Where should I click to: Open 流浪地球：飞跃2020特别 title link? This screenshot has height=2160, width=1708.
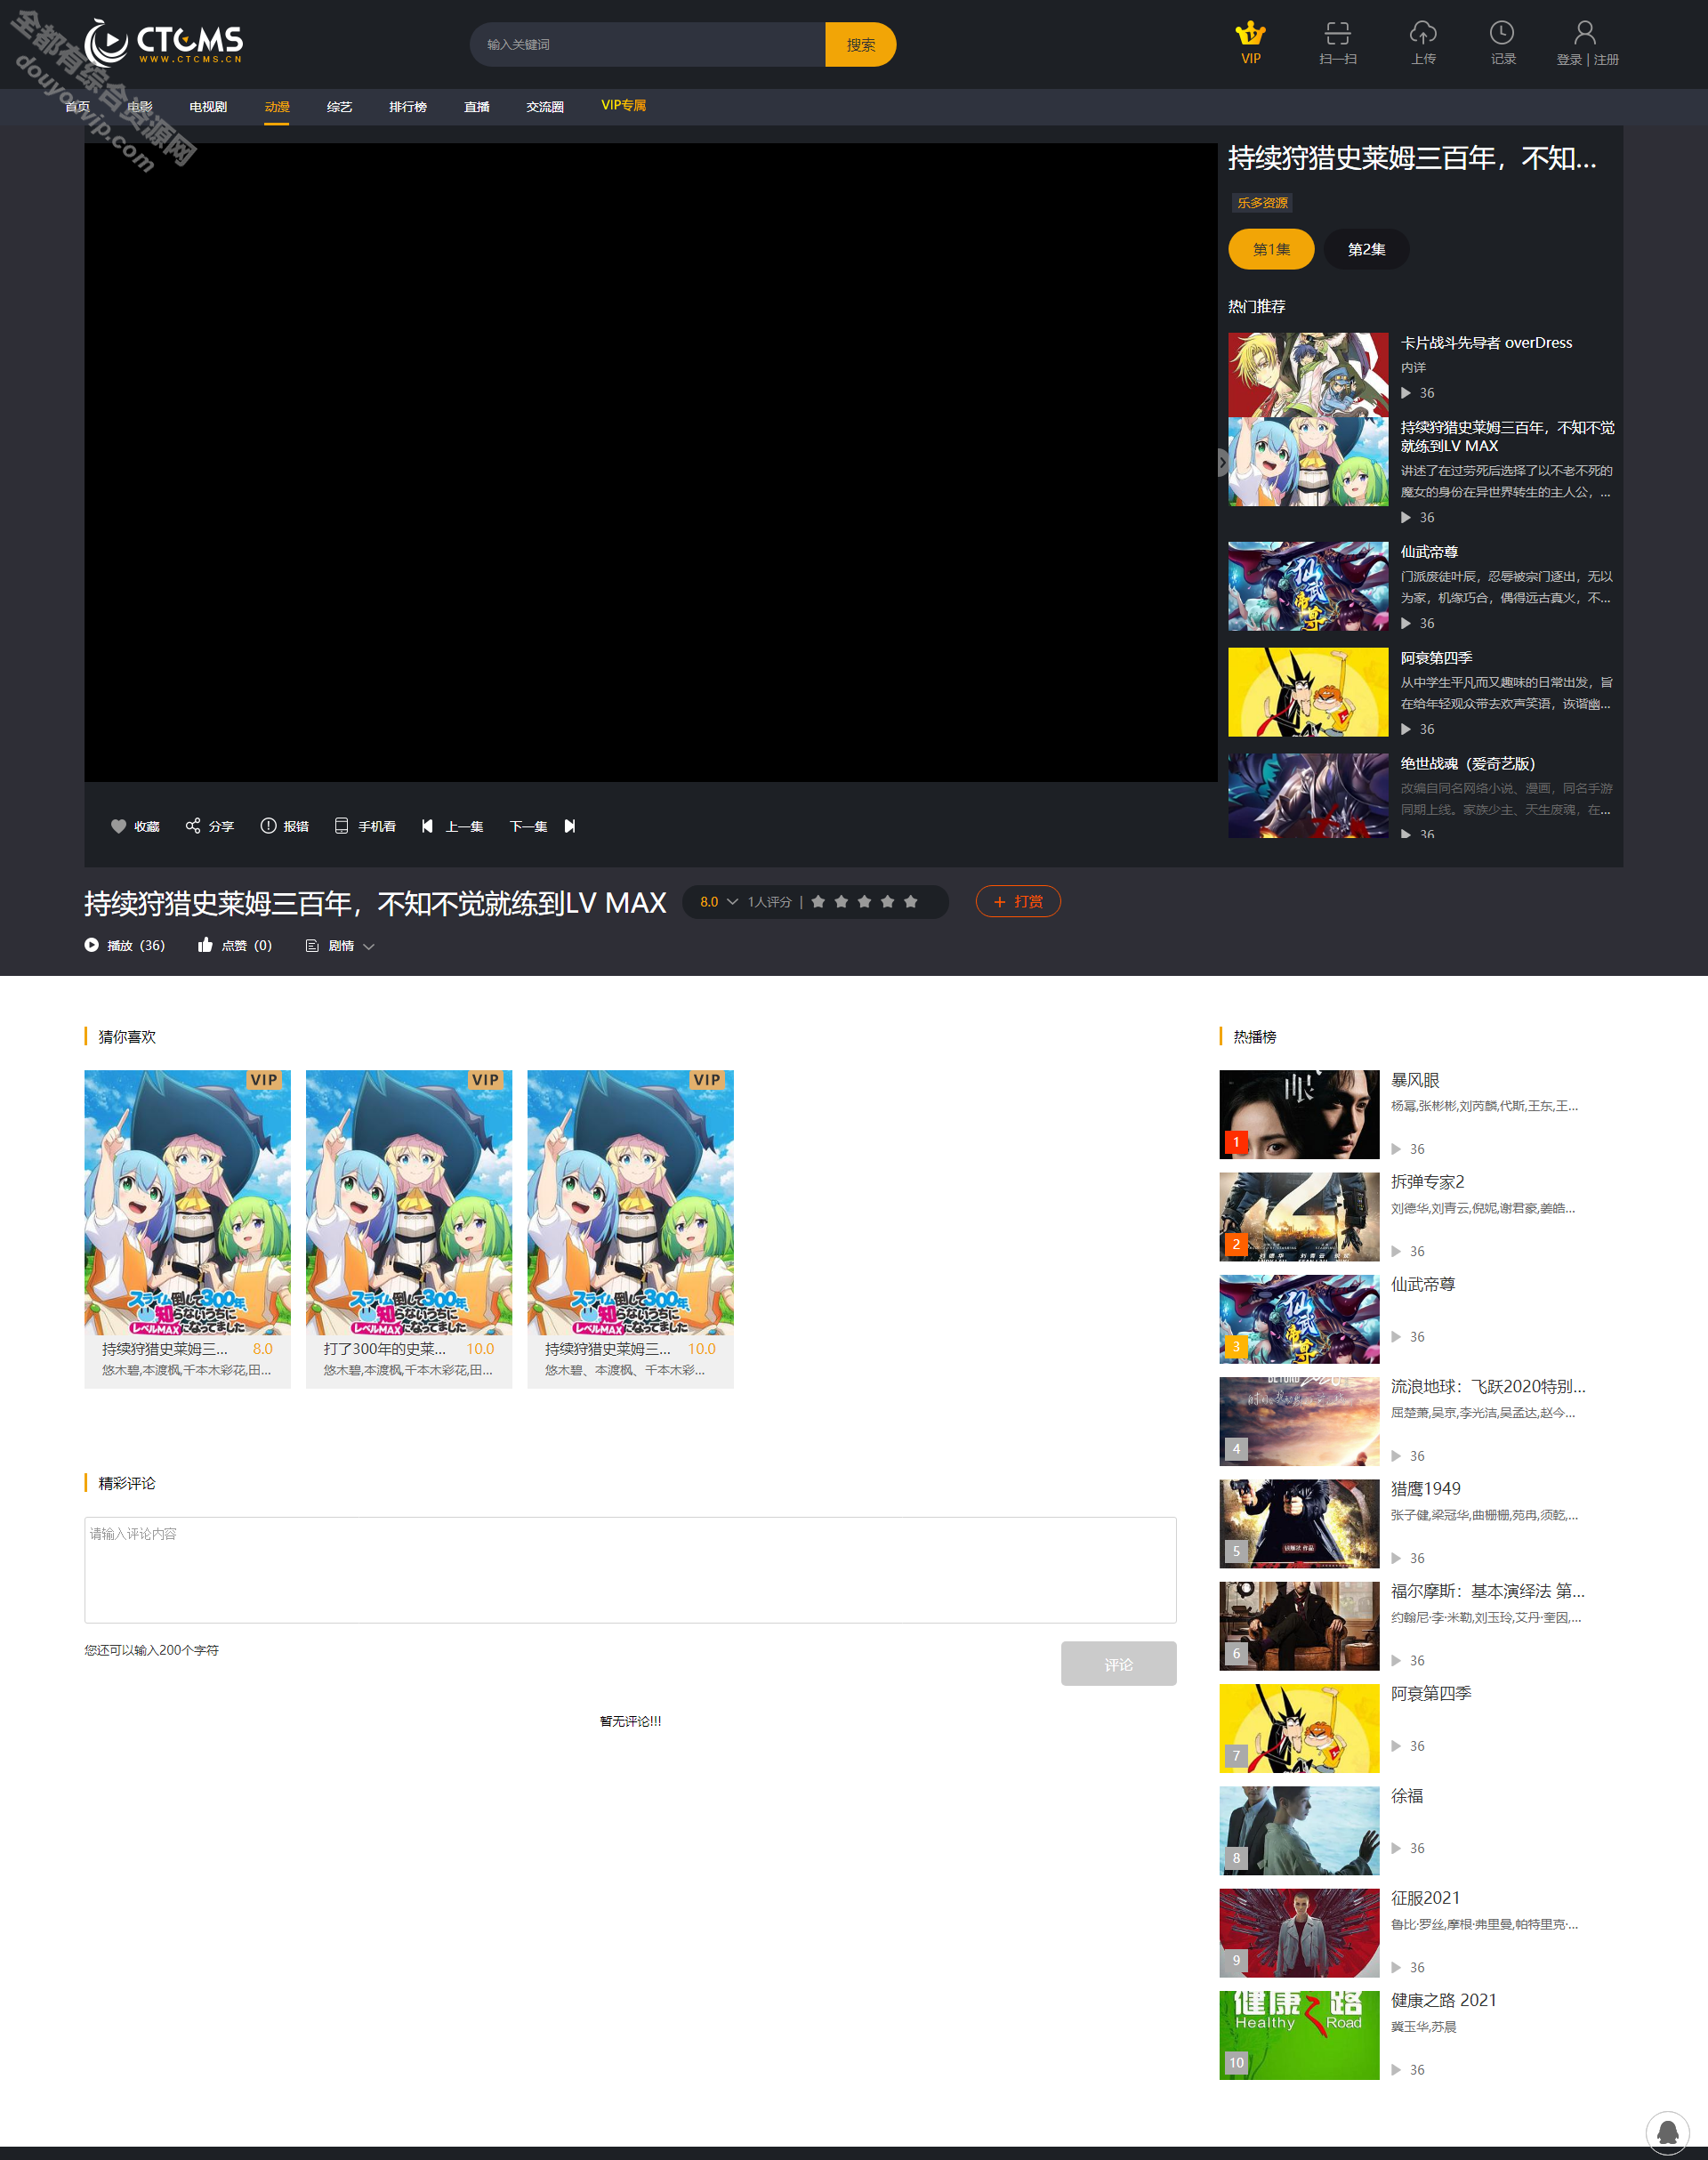(1488, 1387)
